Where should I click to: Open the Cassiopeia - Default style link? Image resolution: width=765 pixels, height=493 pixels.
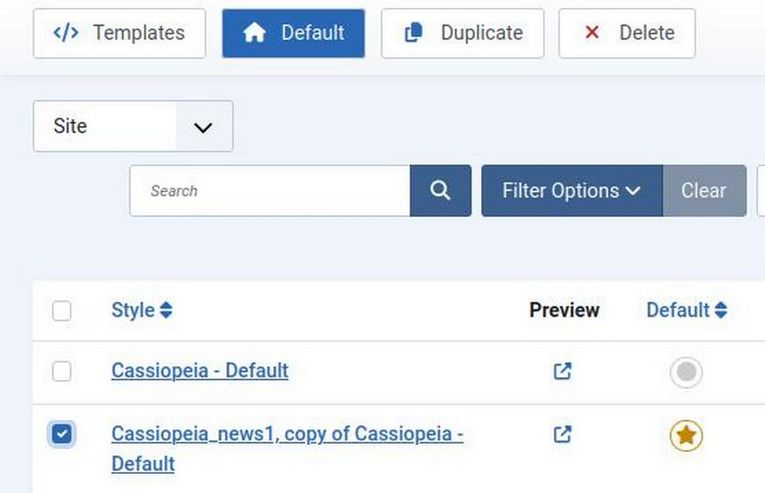click(200, 370)
